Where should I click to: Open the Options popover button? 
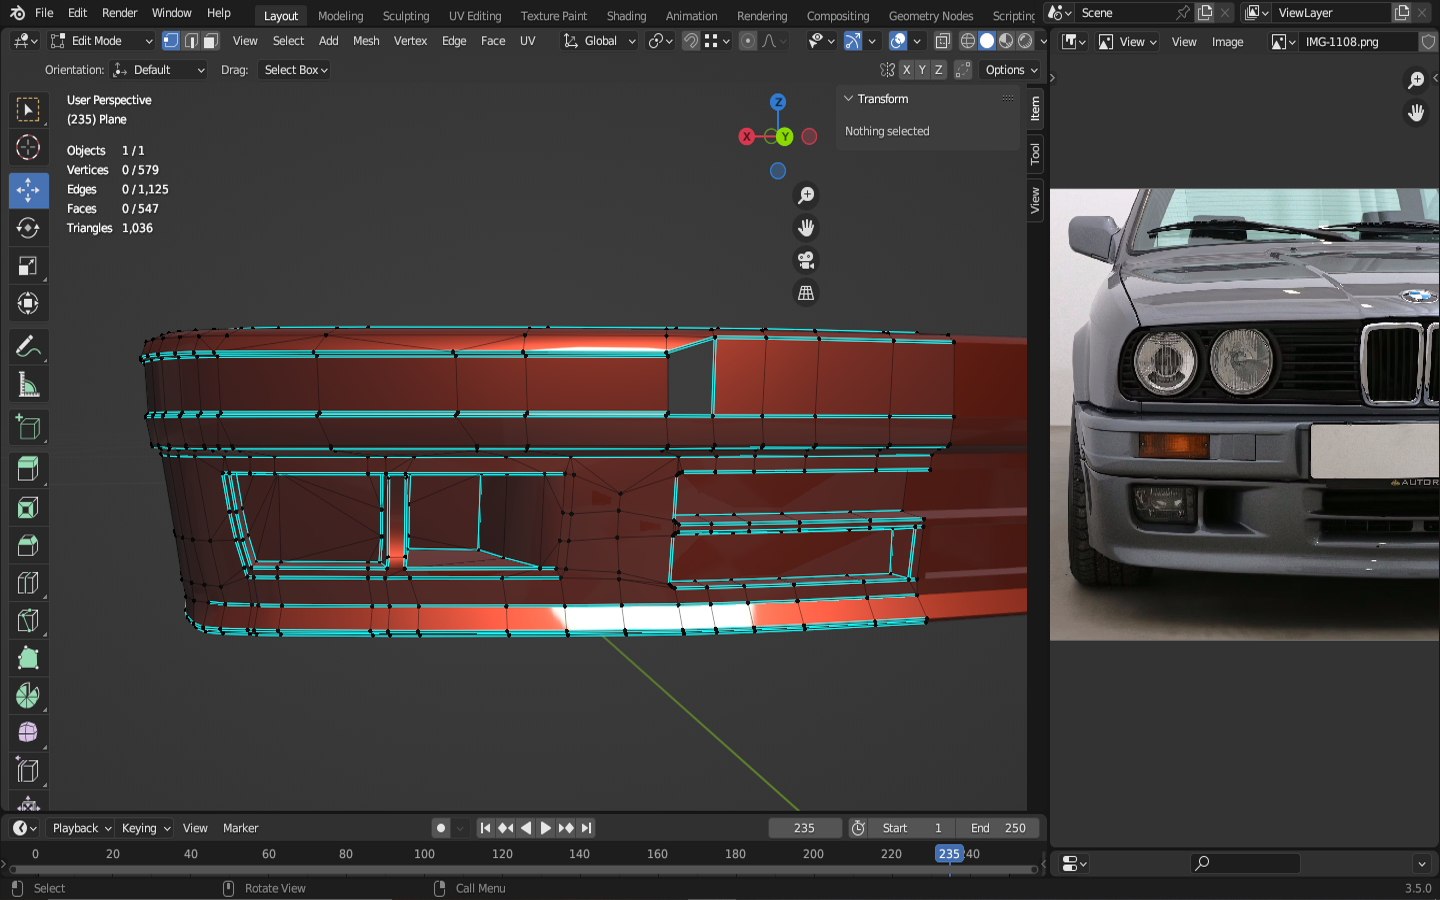pyautogui.click(x=1011, y=70)
